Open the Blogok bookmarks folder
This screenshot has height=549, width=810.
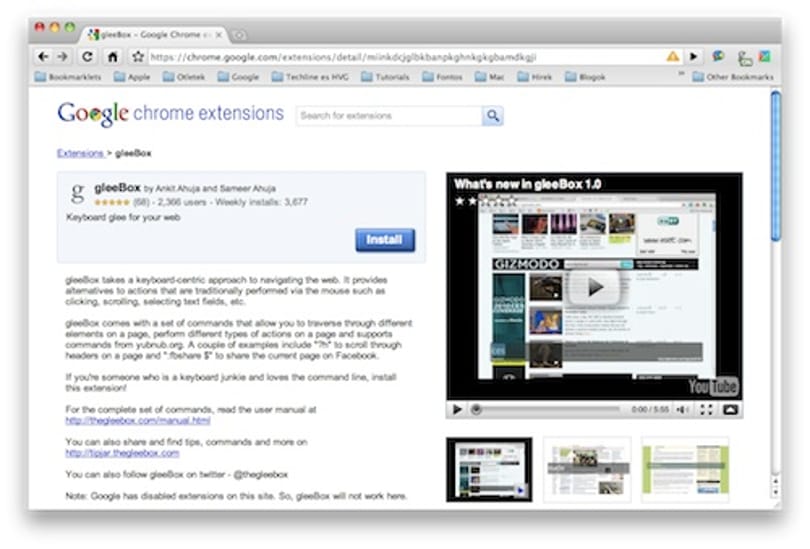[x=585, y=77]
